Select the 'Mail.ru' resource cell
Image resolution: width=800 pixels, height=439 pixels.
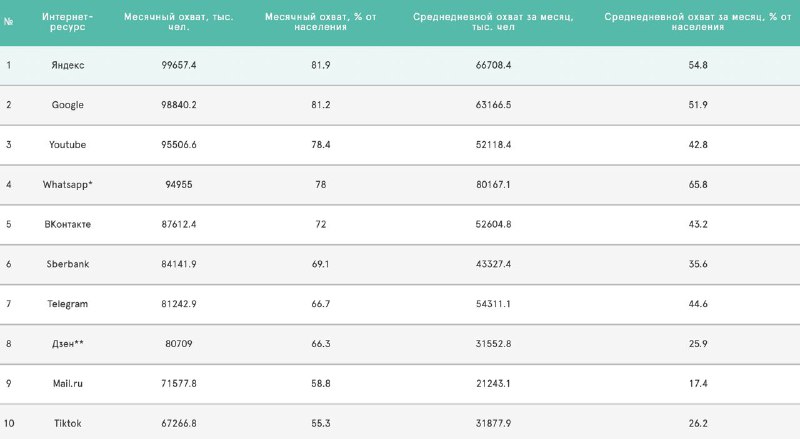[67, 383]
